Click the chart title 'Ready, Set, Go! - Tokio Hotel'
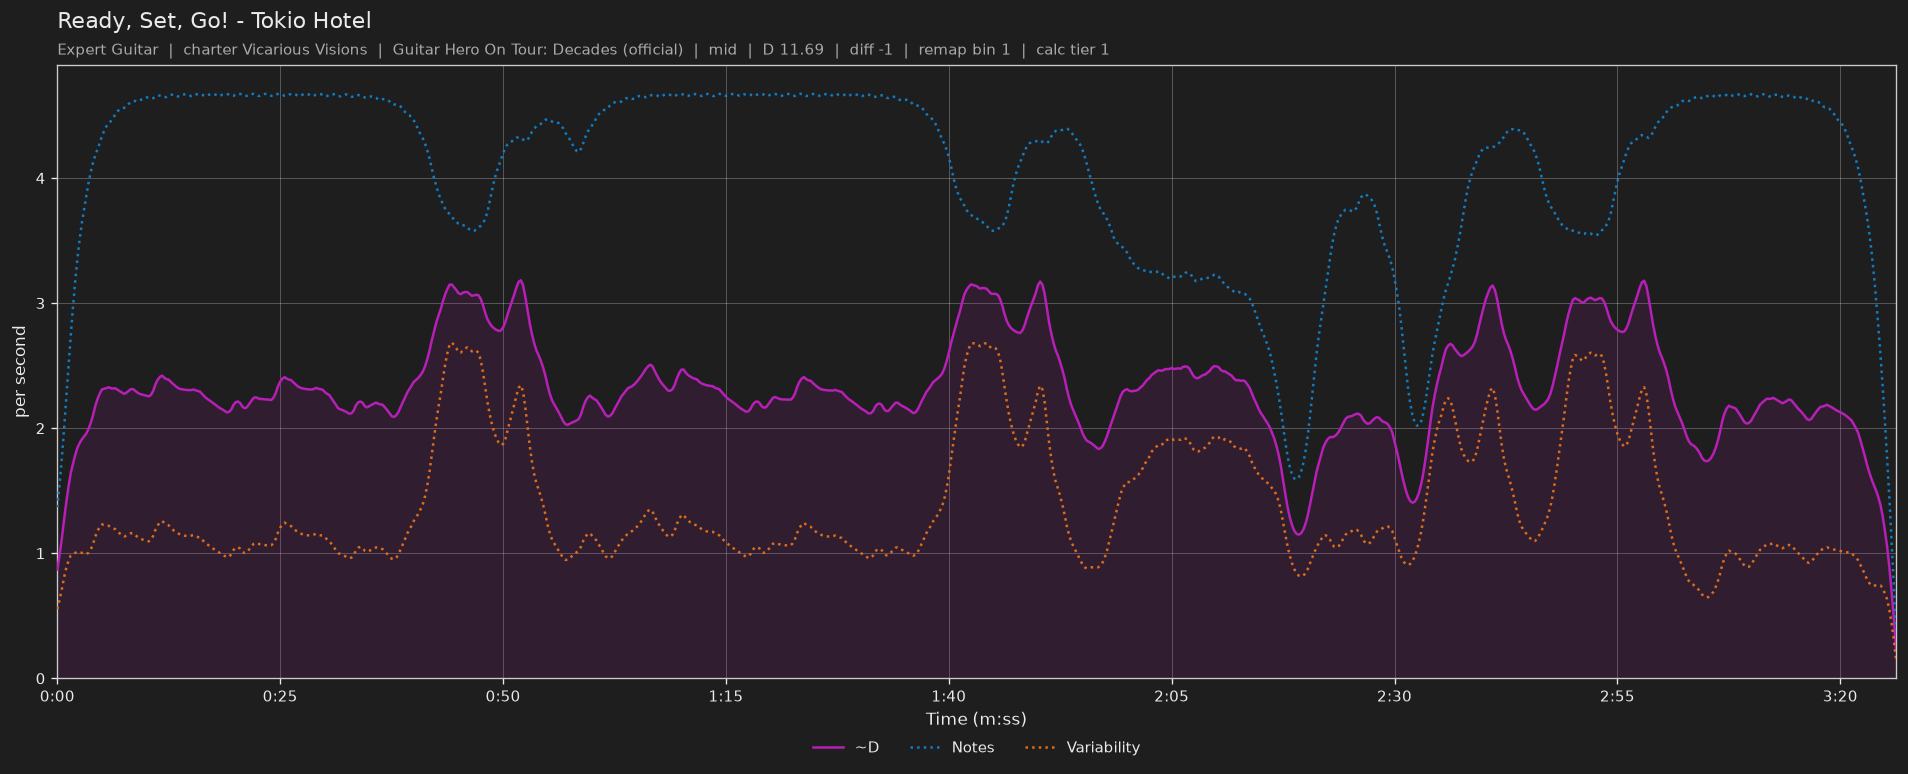Image resolution: width=1908 pixels, height=774 pixels. [x=214, y=21]
